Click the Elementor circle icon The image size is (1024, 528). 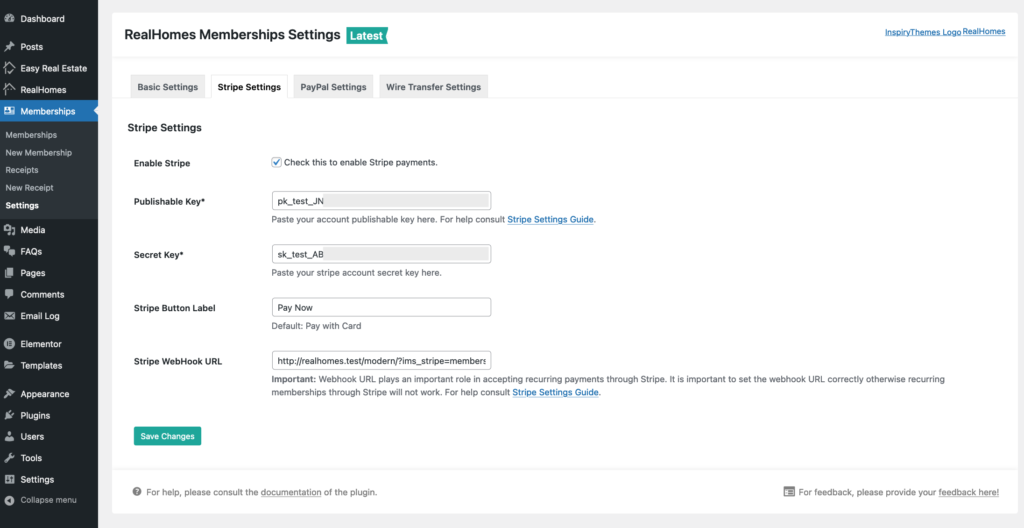tap(9, 344)
